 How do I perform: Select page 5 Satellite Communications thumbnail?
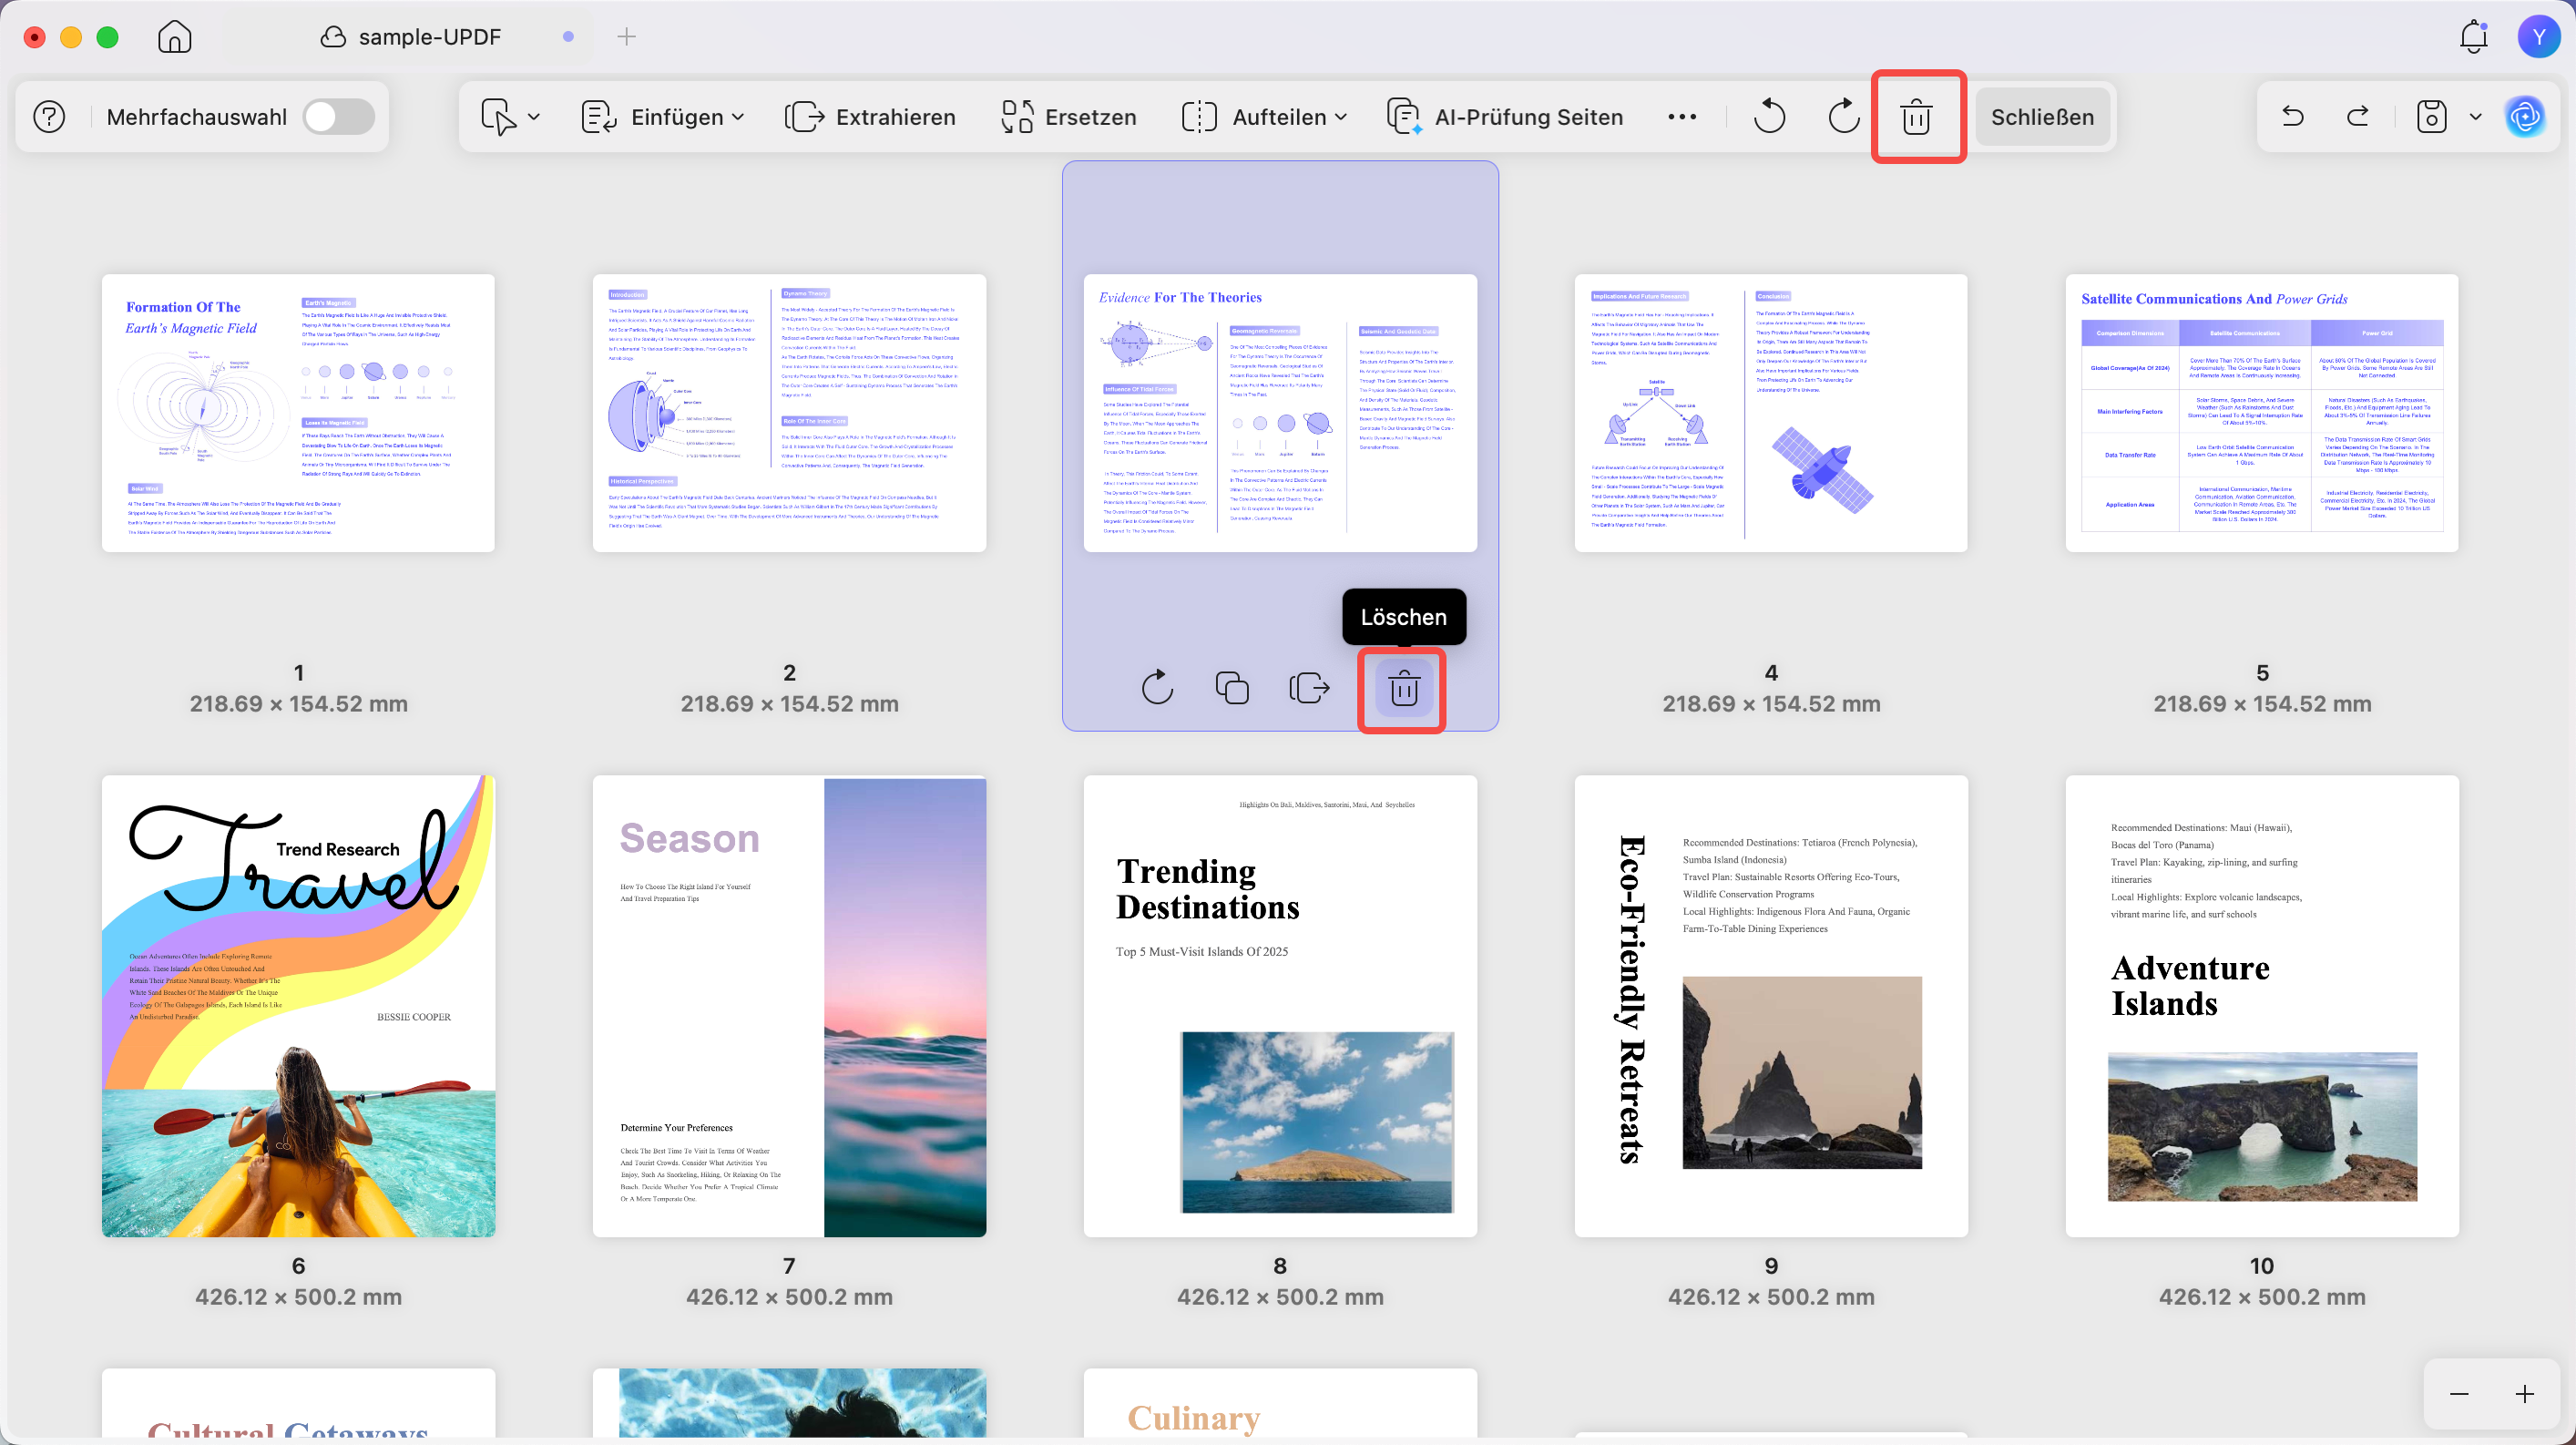2262,413
